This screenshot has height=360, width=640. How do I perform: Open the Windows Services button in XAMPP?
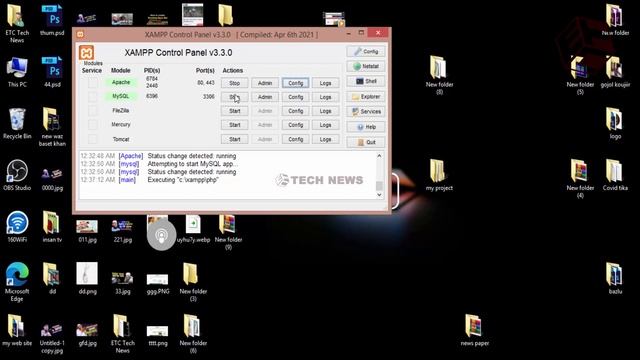pos(366,111)
